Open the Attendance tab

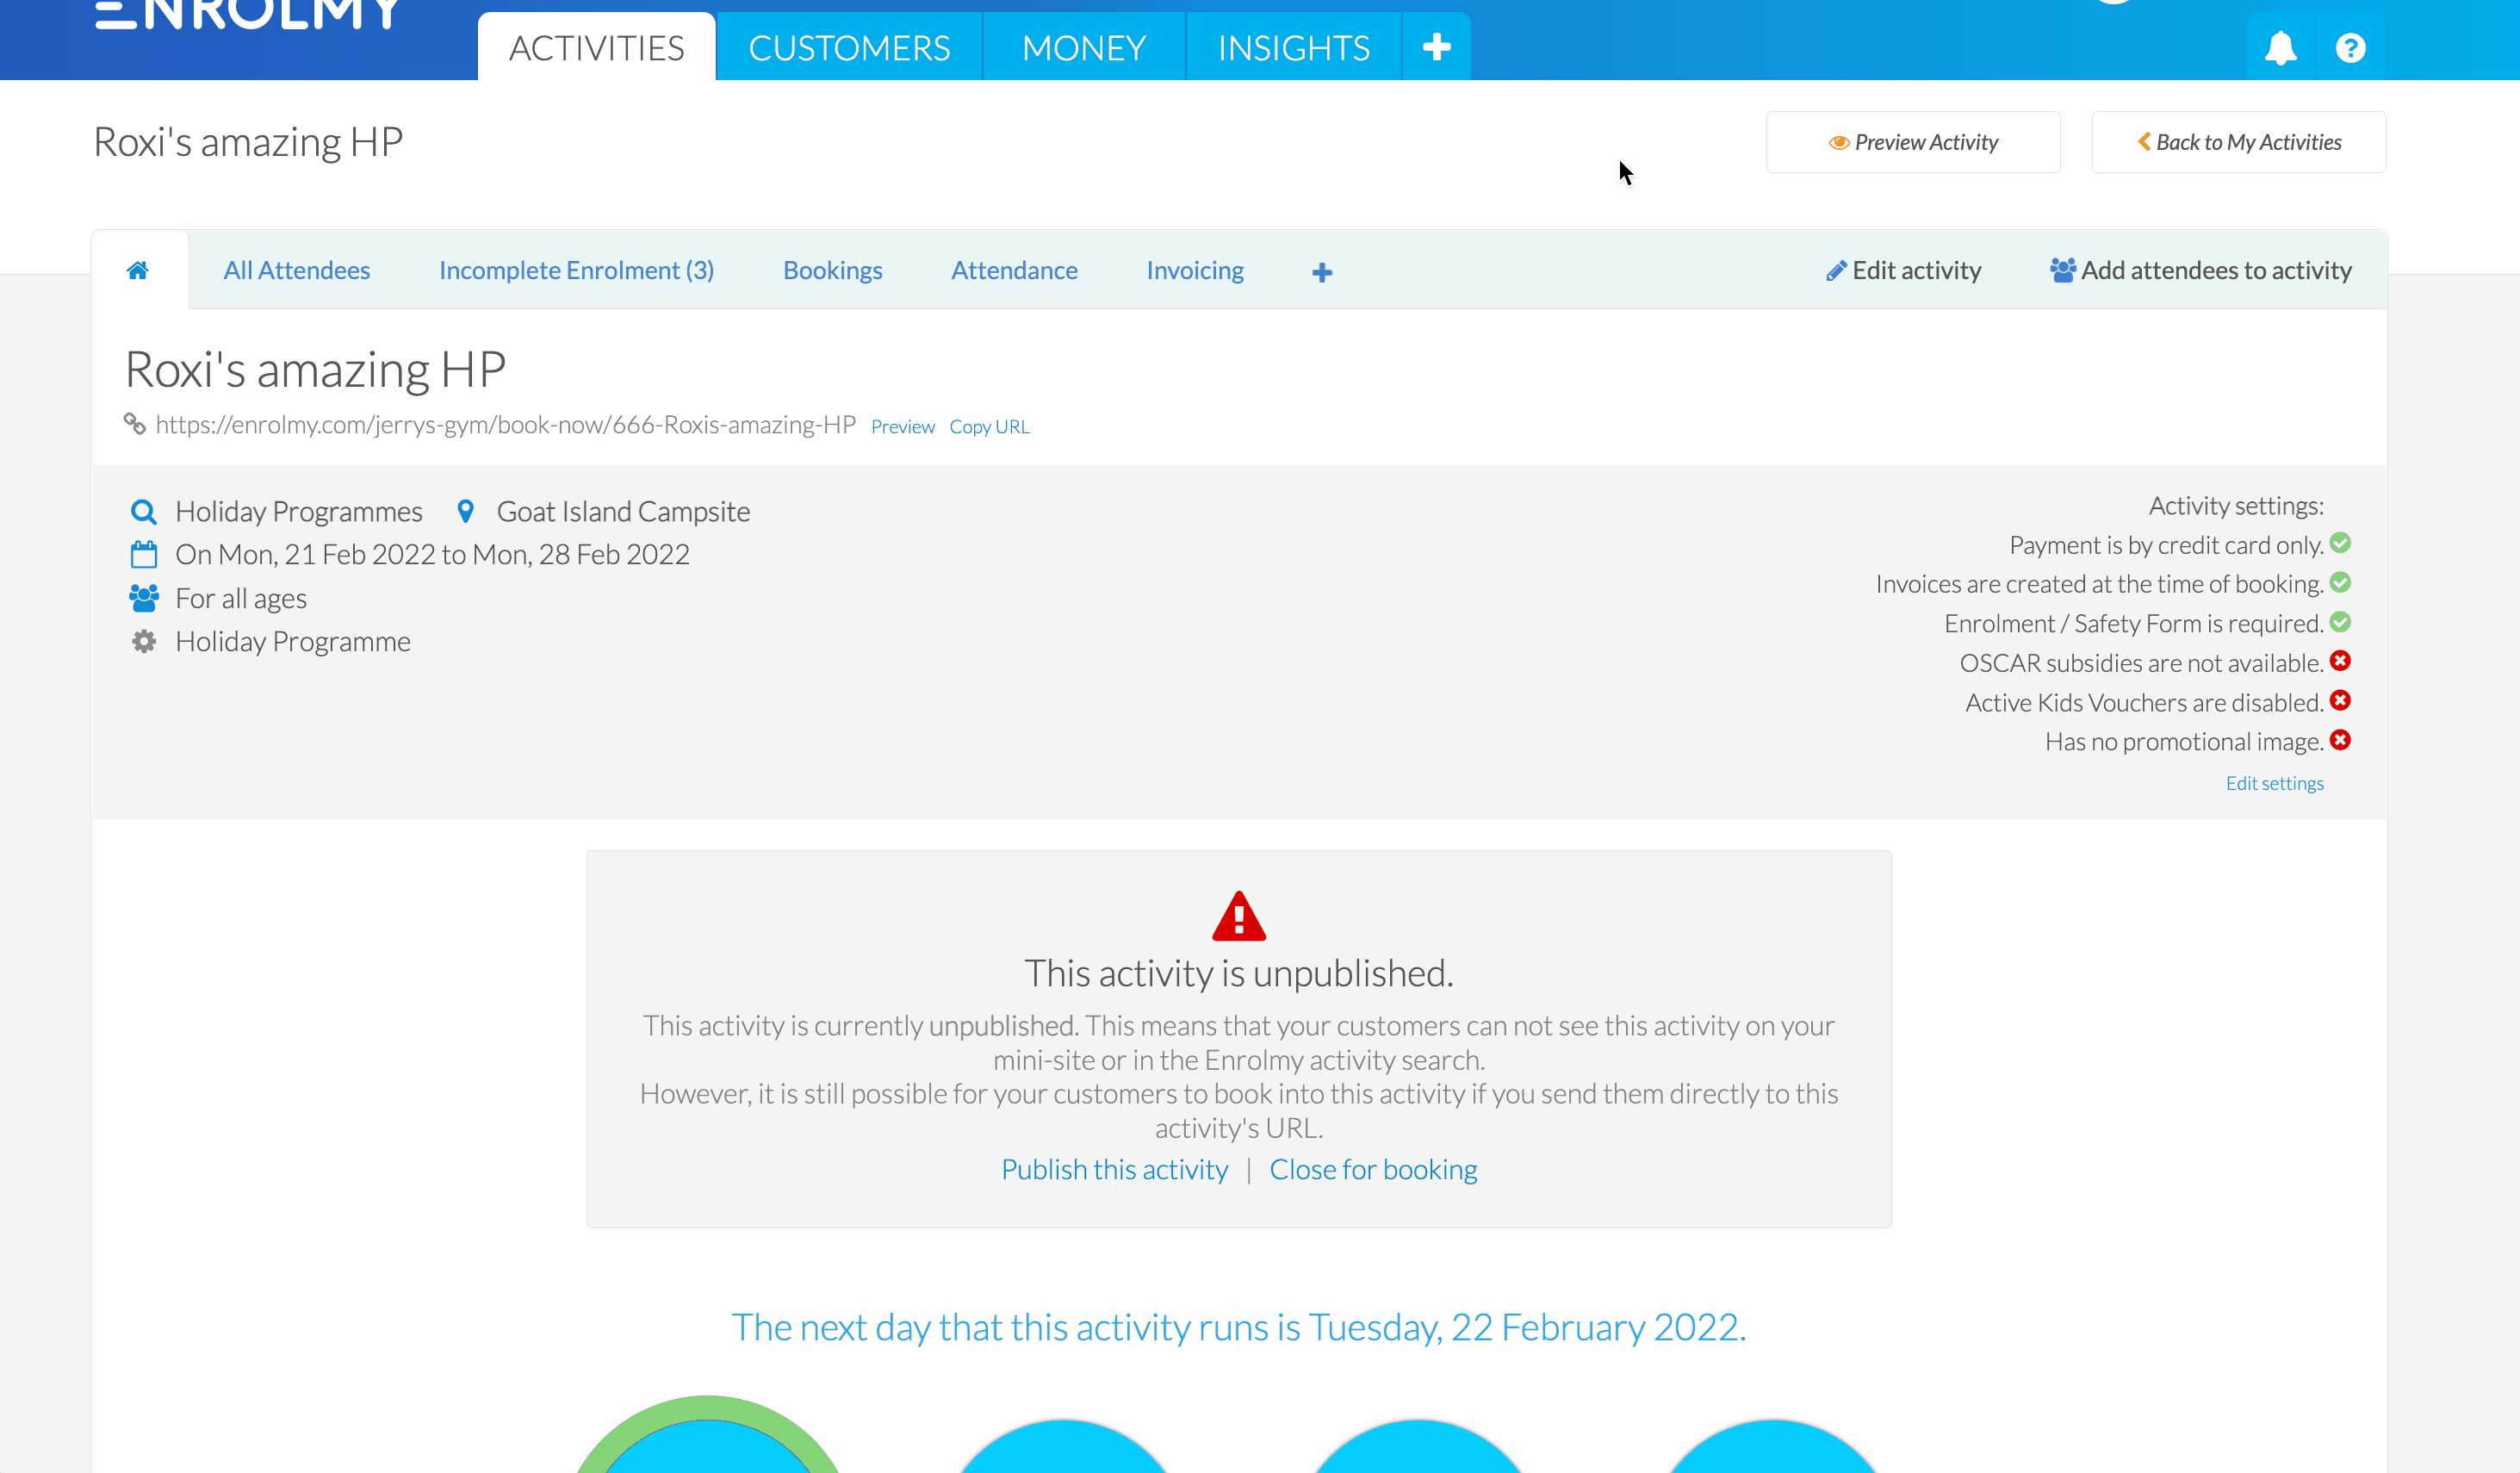(1014, 270)
